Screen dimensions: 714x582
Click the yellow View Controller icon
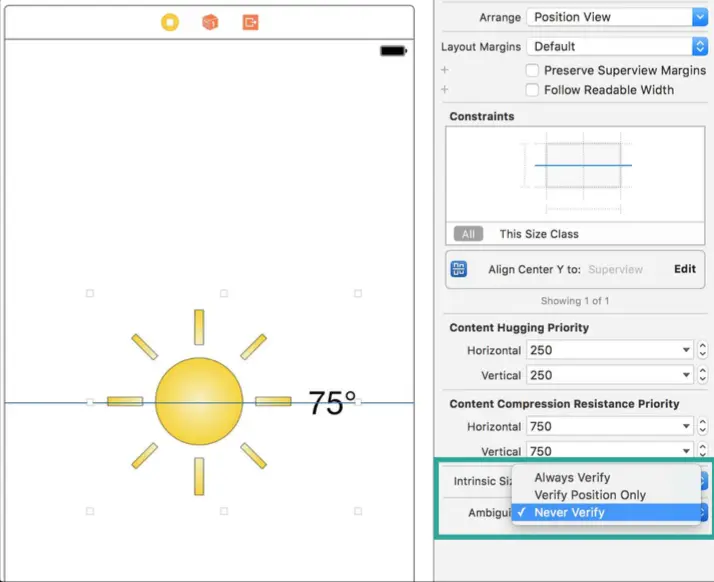[x=170, y=22]
